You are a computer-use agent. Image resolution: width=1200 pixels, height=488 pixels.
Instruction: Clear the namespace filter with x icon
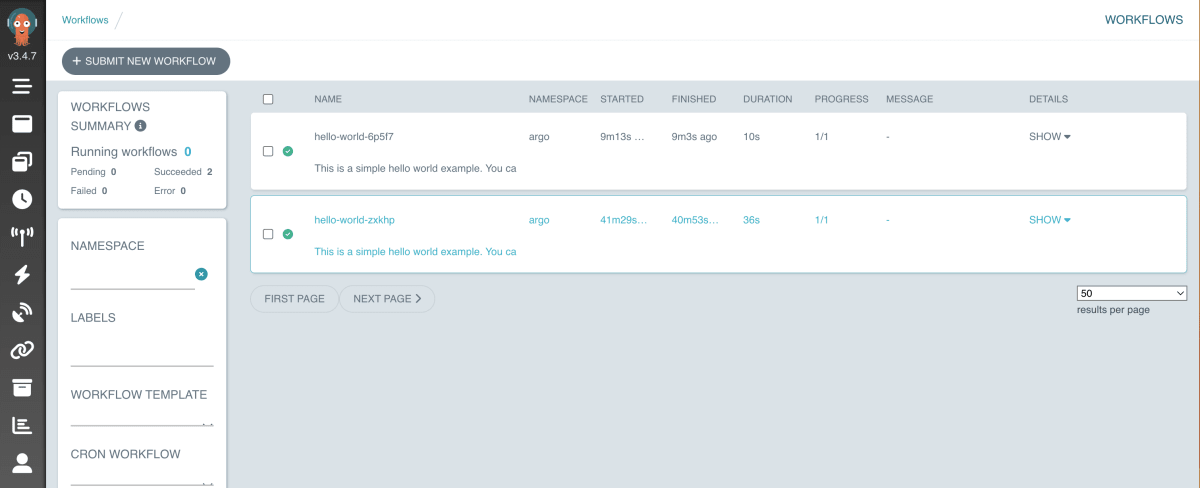click(x=201, y=274)
